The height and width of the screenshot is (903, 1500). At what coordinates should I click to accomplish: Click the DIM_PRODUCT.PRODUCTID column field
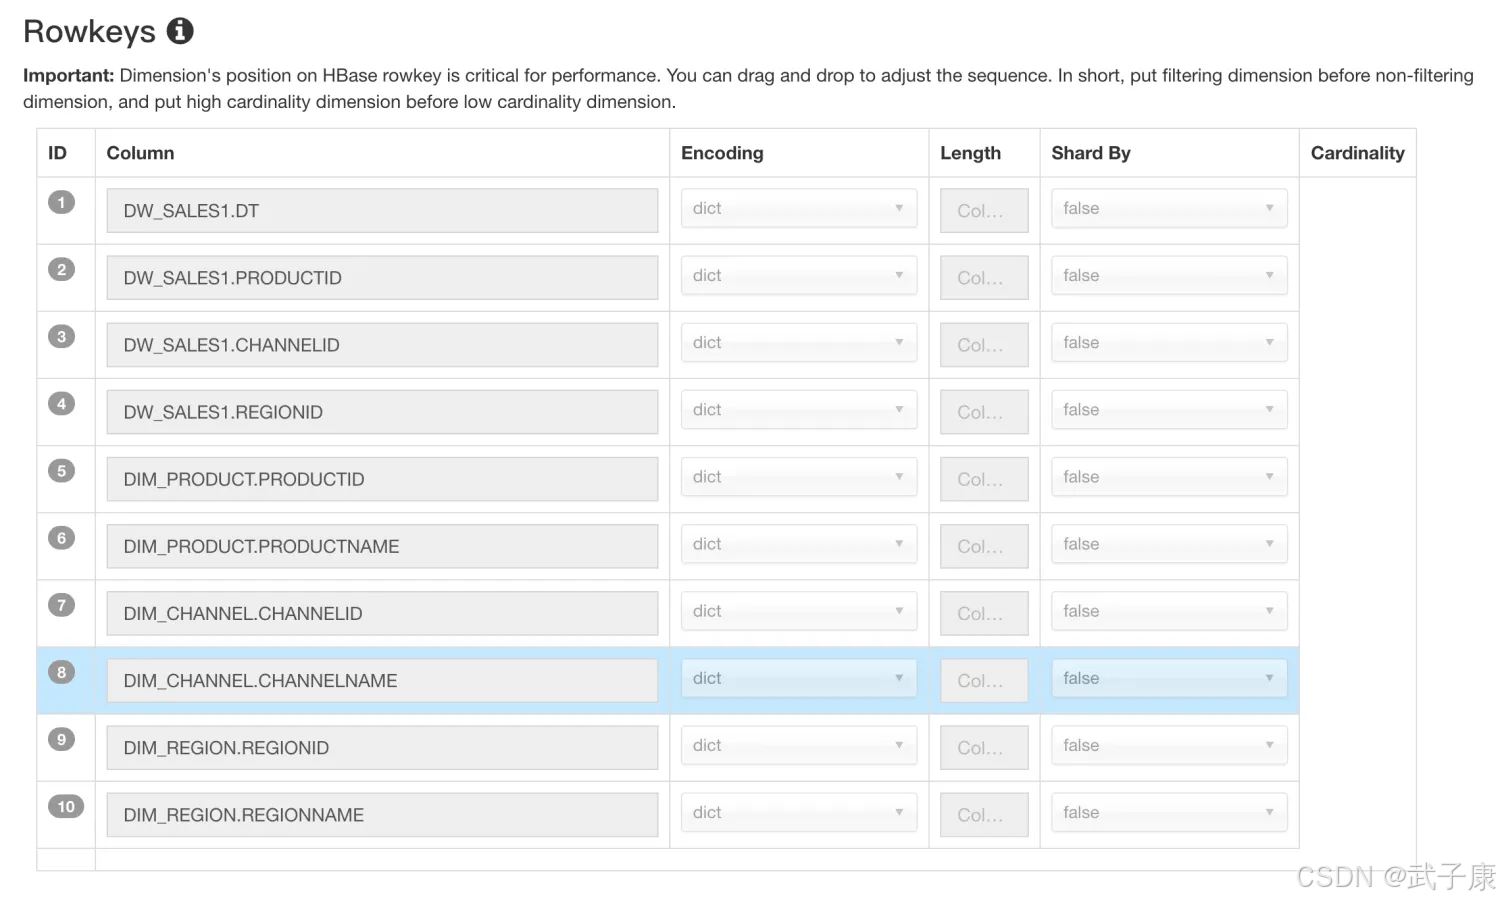(382, 479)
